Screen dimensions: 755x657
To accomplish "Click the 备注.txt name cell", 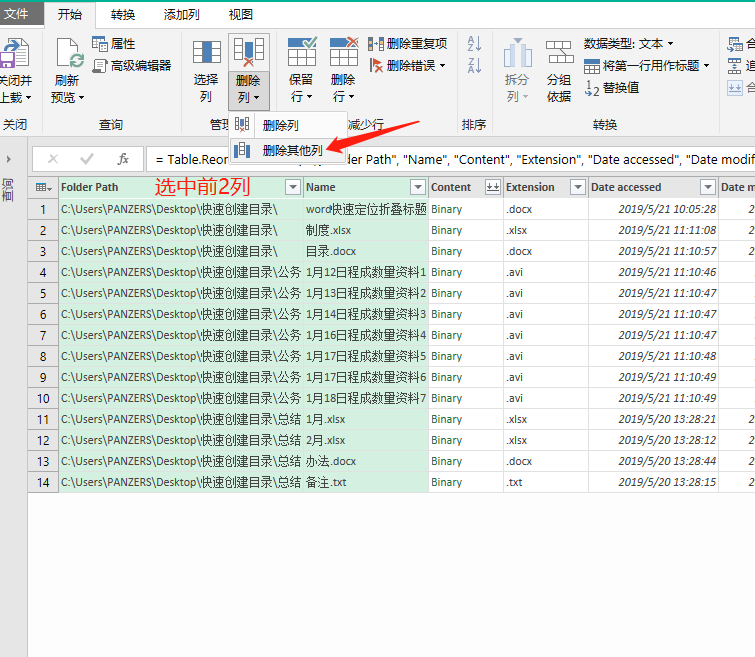I will tap(366, 482).
